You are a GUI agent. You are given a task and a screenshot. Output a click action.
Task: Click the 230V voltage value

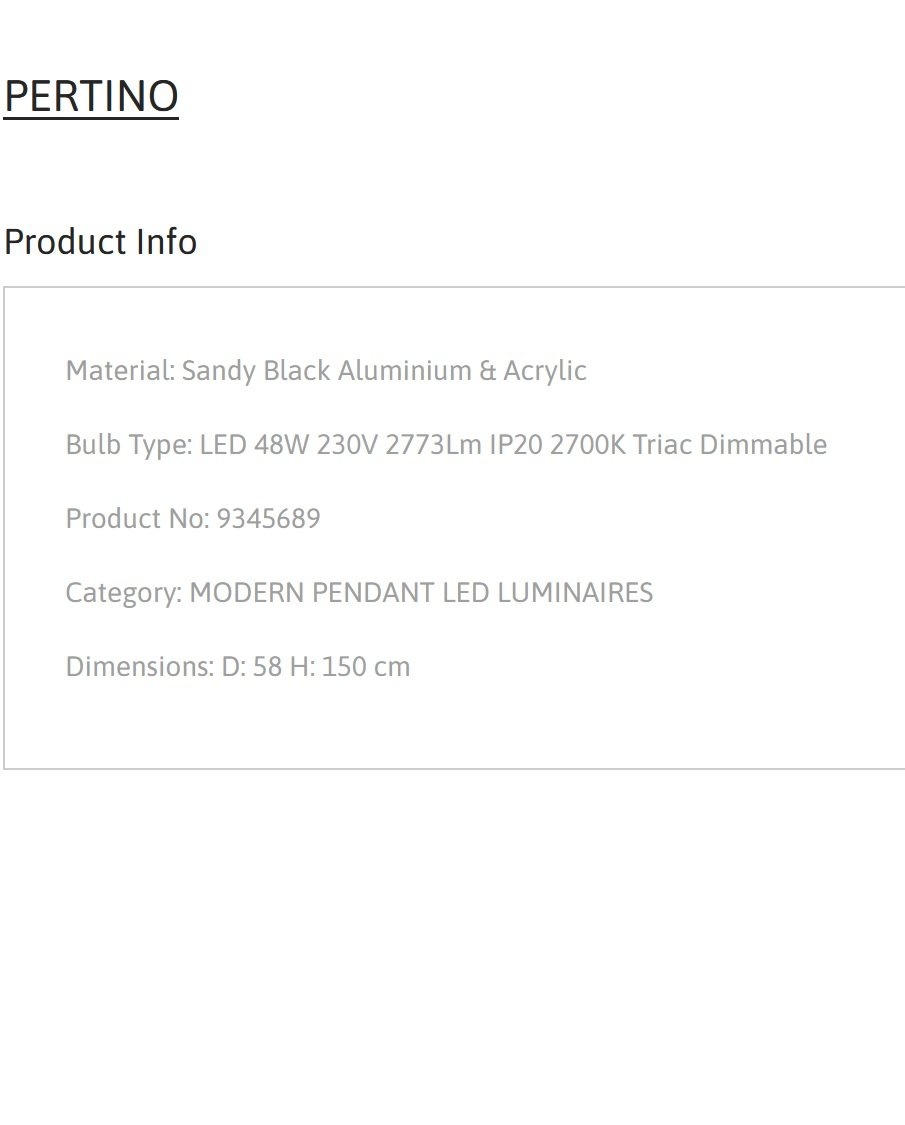point(347,445)
